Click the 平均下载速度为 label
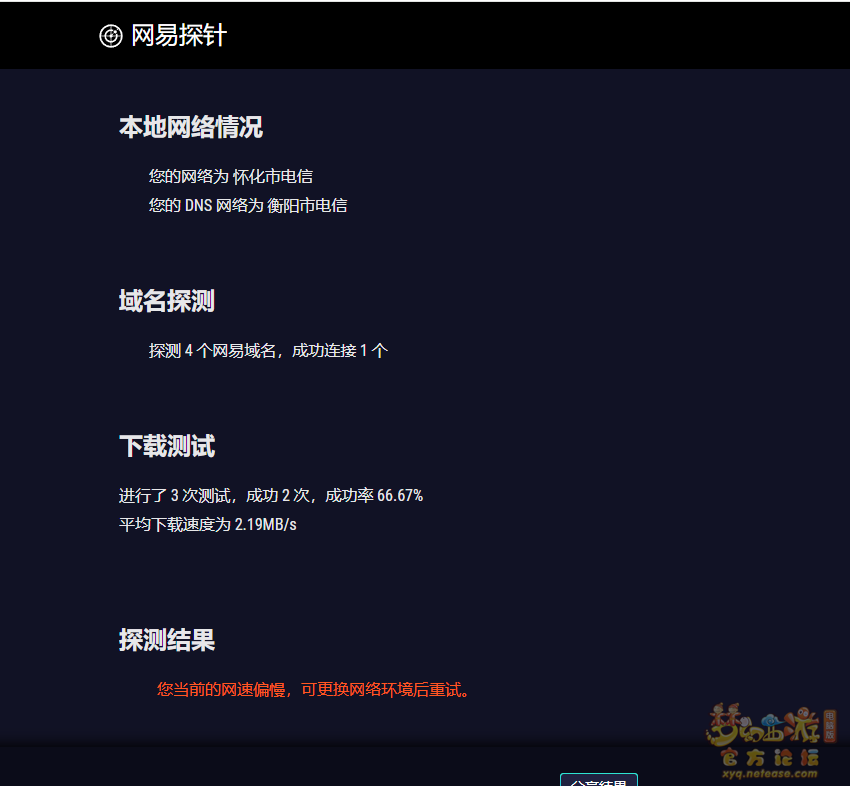 tap(175, 525)
